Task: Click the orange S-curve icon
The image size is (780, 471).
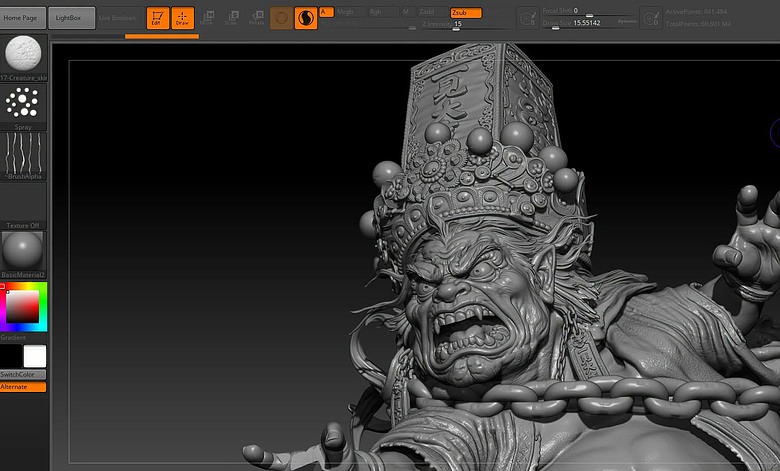Action: 306,18
